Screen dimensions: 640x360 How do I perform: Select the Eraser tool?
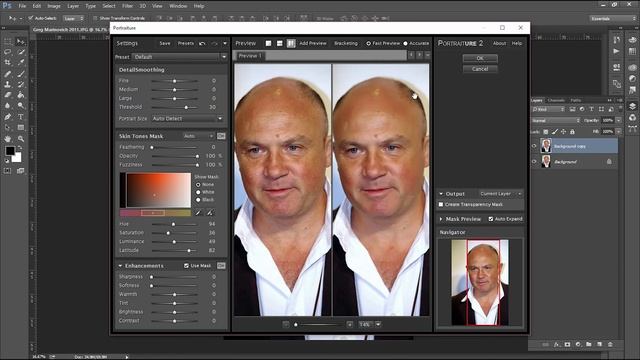pos(7,95)
